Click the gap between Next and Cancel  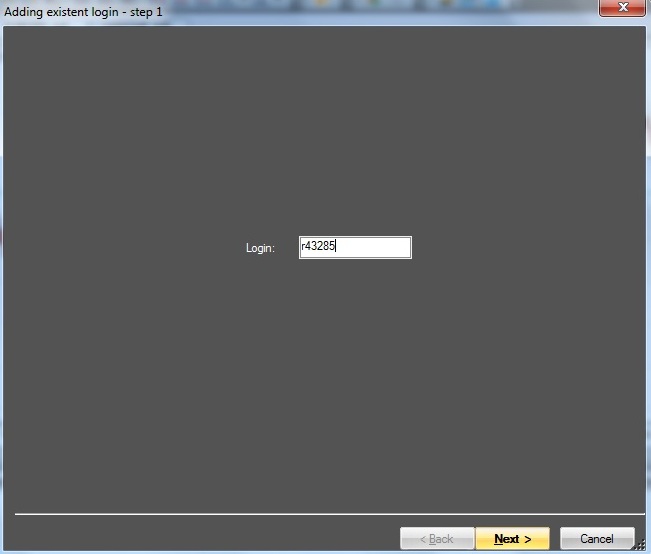pyautogui.click(x=555, y=539)
